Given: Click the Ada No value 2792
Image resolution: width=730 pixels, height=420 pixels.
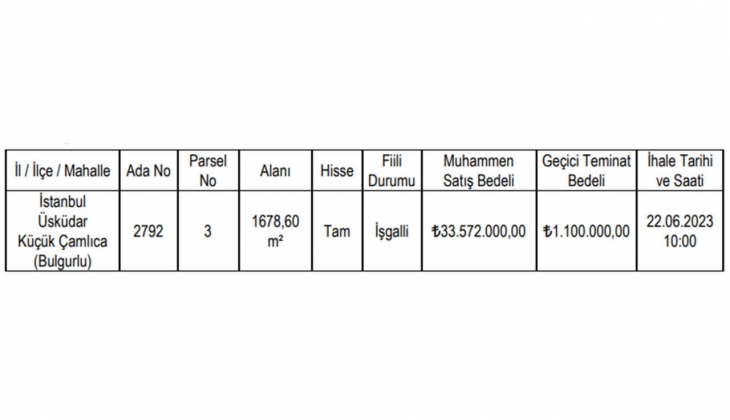Looking at the screenshot, I should tap(149, 230).
